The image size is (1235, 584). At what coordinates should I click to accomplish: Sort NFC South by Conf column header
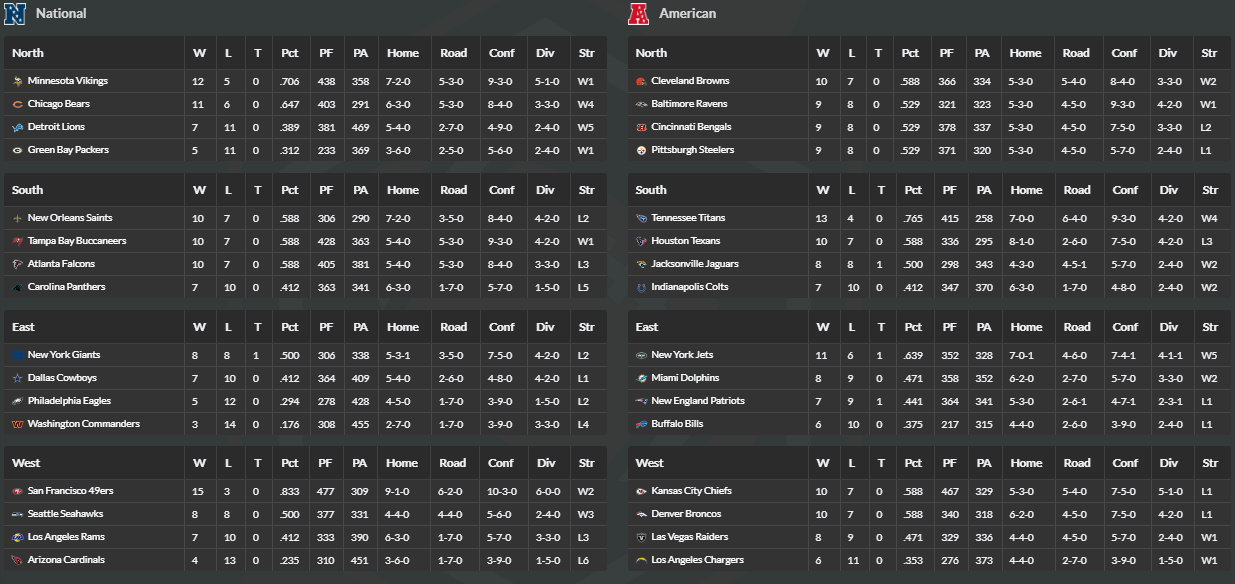(502, 190)
